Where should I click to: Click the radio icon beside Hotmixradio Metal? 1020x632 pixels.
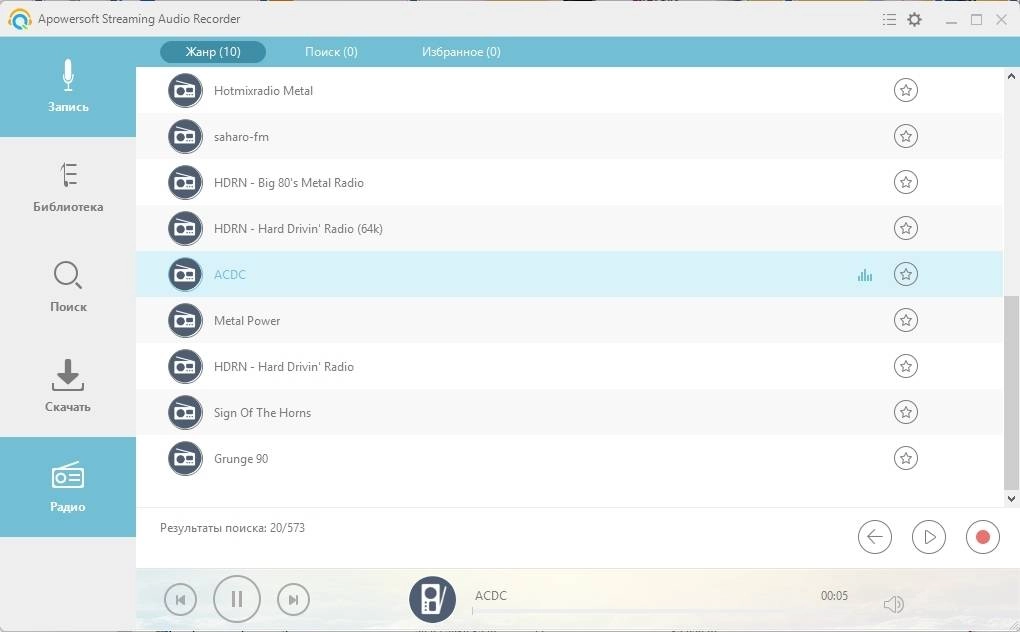[x=185, y=90]
